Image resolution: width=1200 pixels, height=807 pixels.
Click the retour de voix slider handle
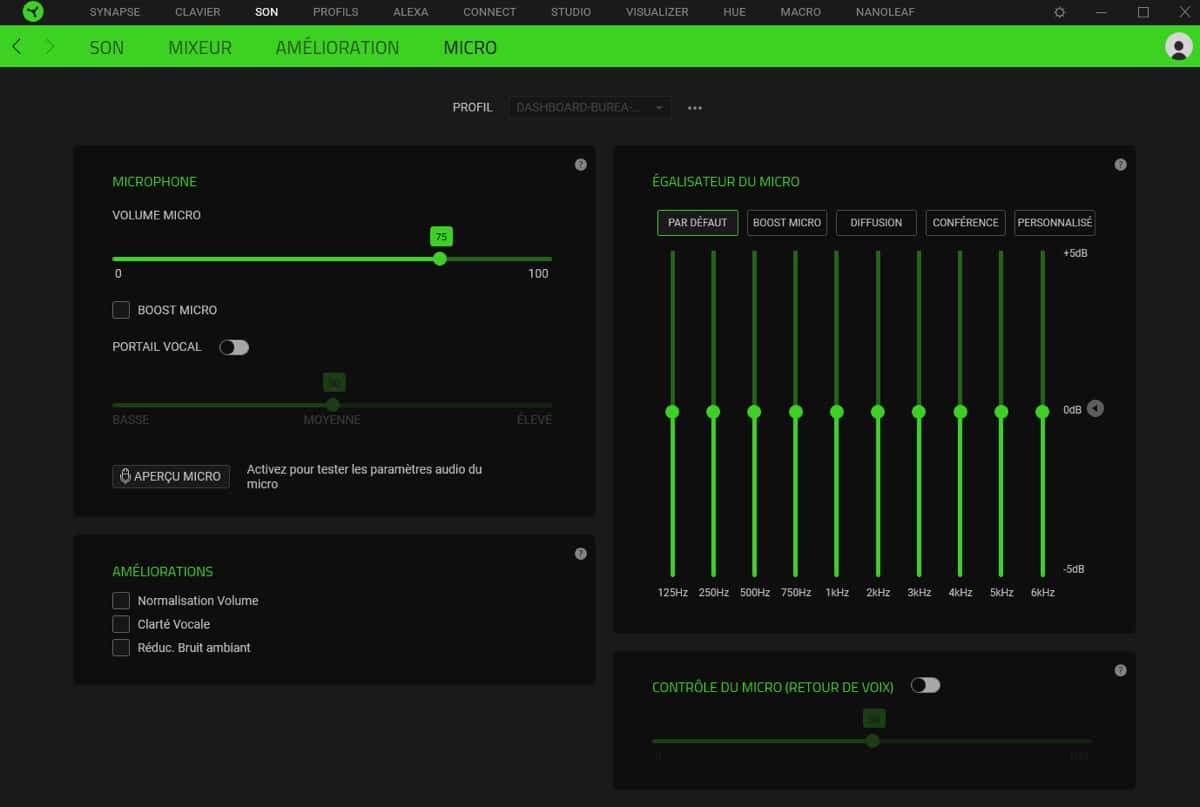pos(873,741)
